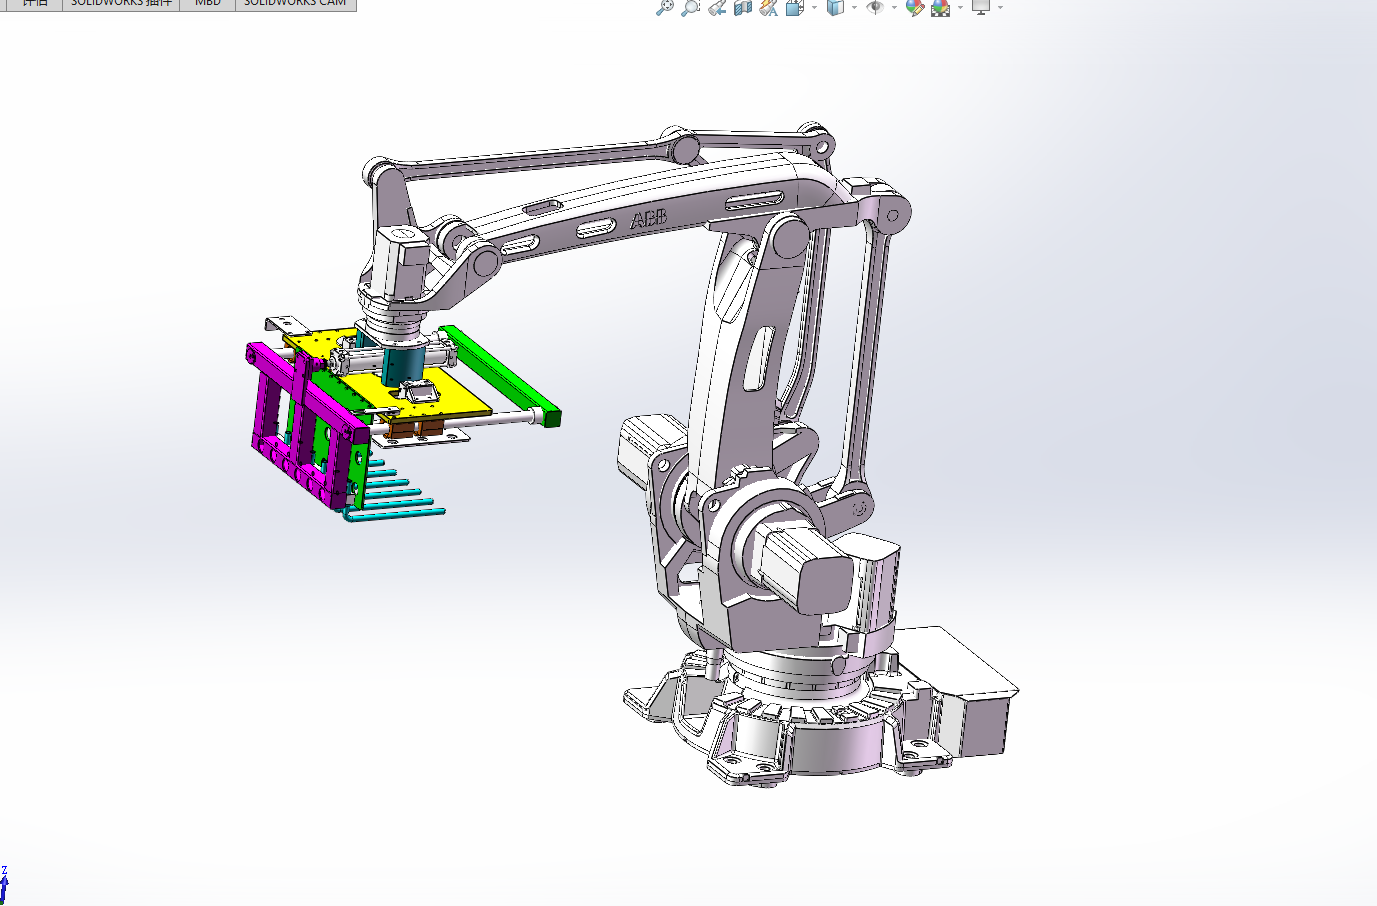
Task: Toggle the Section View tool
Action: pos(742,7)
